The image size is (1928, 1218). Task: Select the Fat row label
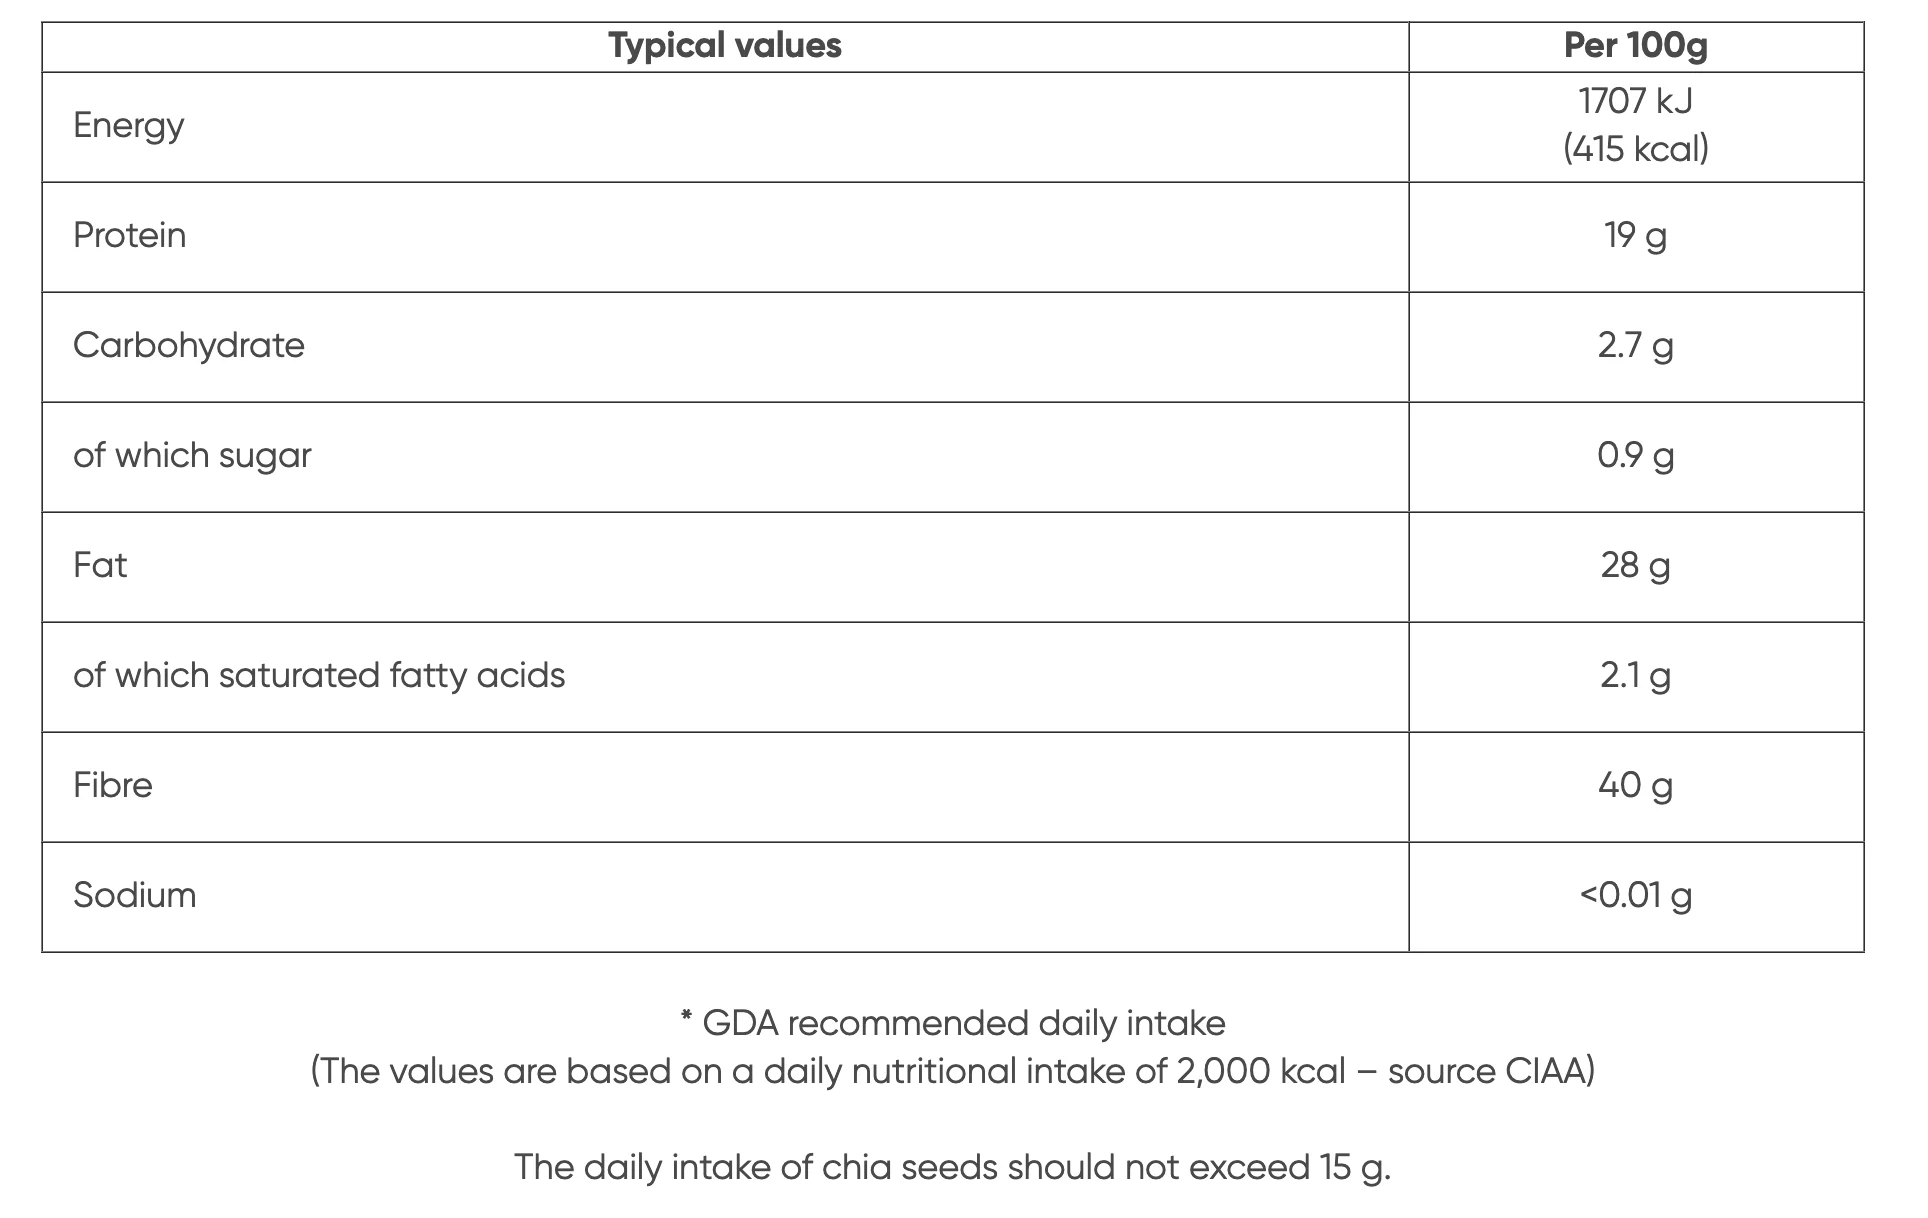click(x=100, y=565)
